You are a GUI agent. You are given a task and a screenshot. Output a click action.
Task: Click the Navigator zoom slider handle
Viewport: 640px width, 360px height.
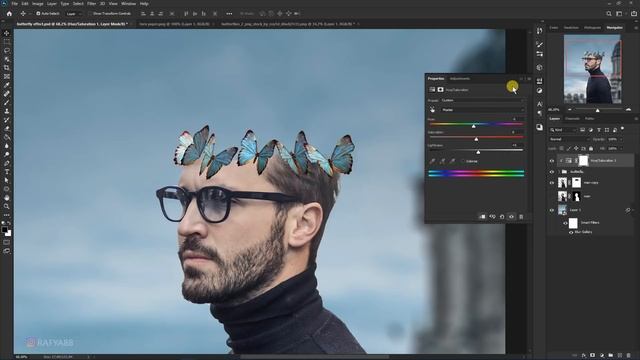click(x=598, y=110)
